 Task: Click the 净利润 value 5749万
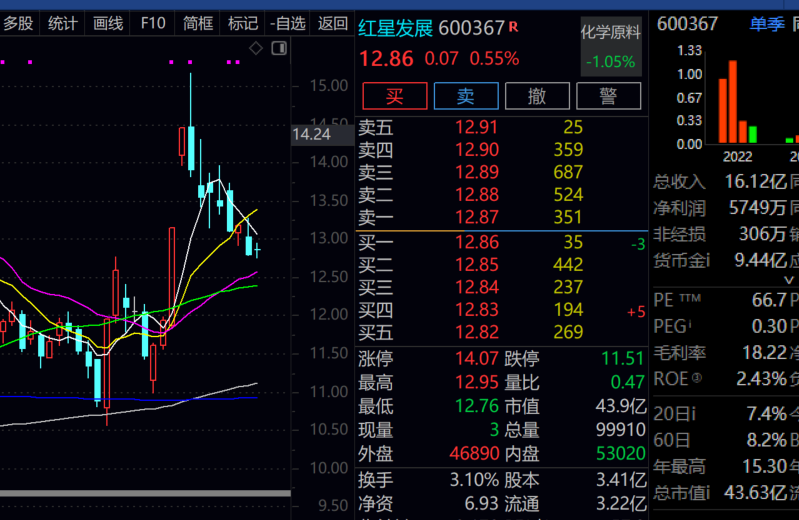[x=757, y=207]
